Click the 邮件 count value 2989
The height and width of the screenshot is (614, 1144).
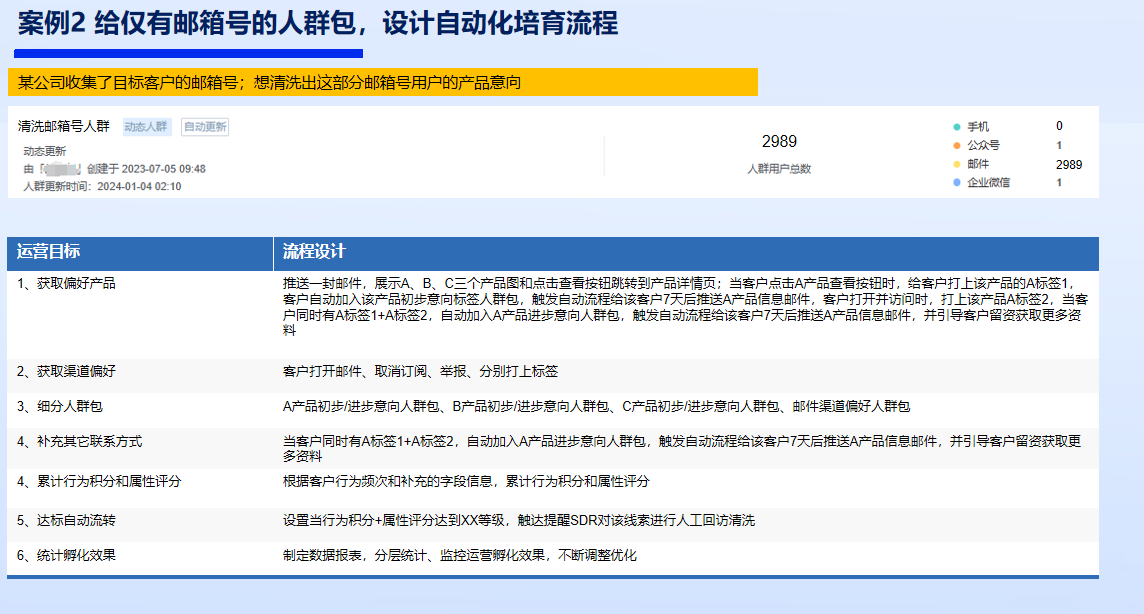tap(1069, 165)
